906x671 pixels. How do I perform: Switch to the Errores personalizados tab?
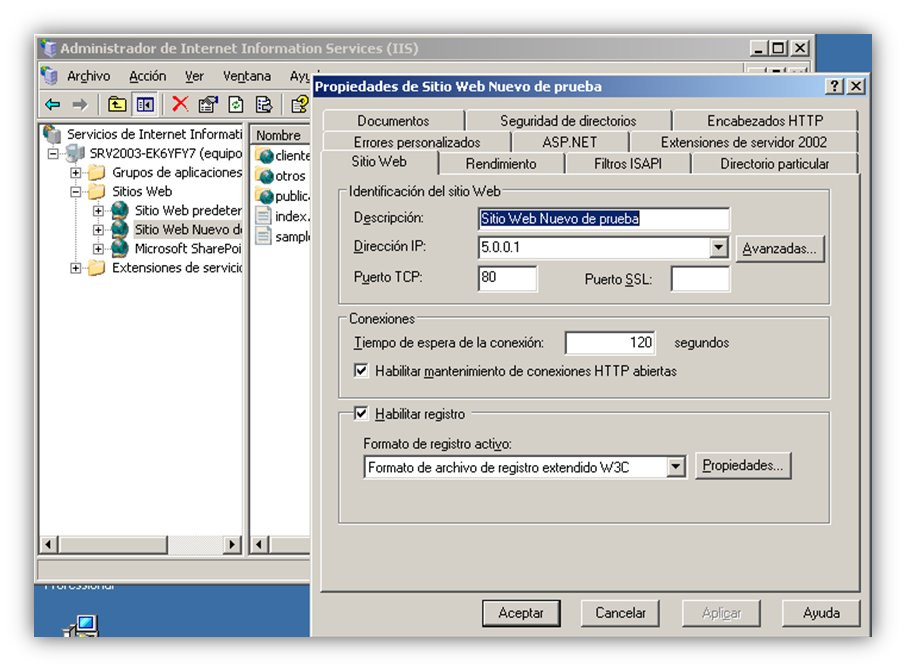point(417,142)
